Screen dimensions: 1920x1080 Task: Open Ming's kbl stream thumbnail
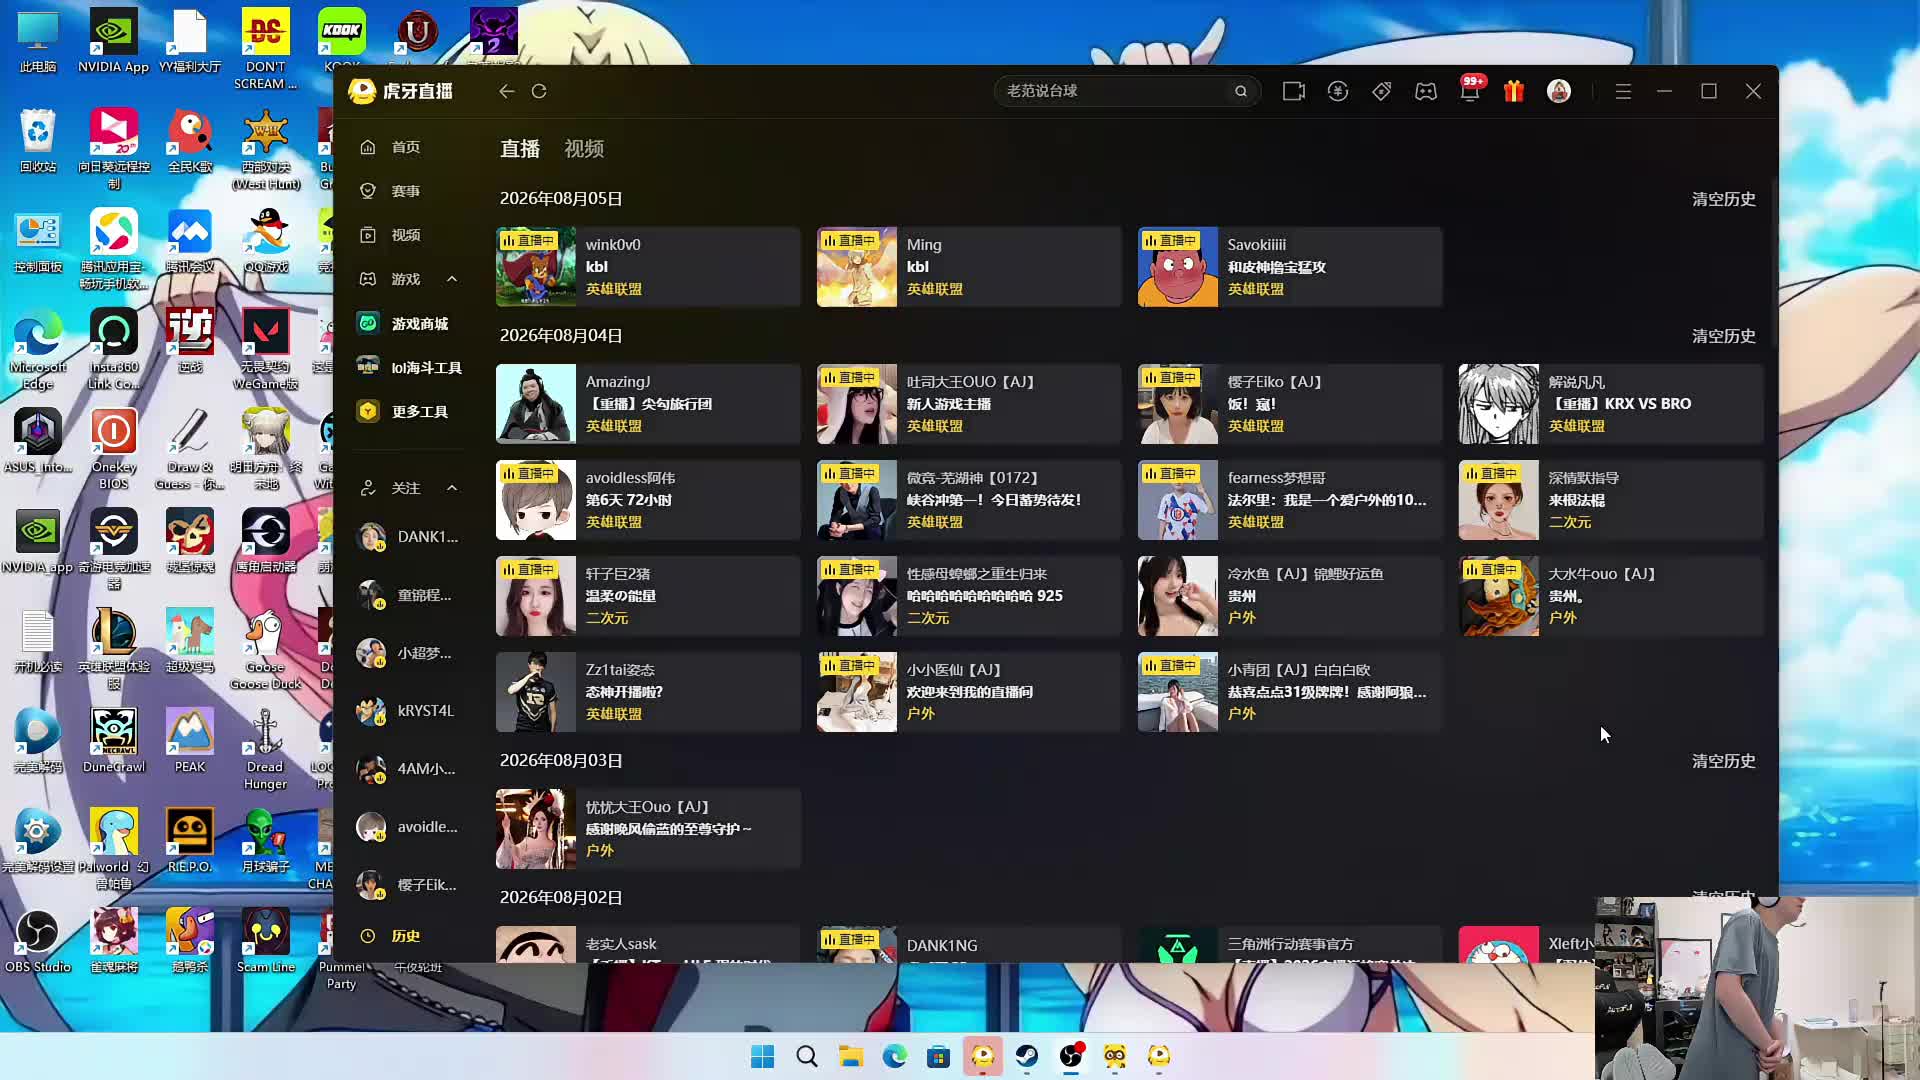pos(857,267)
